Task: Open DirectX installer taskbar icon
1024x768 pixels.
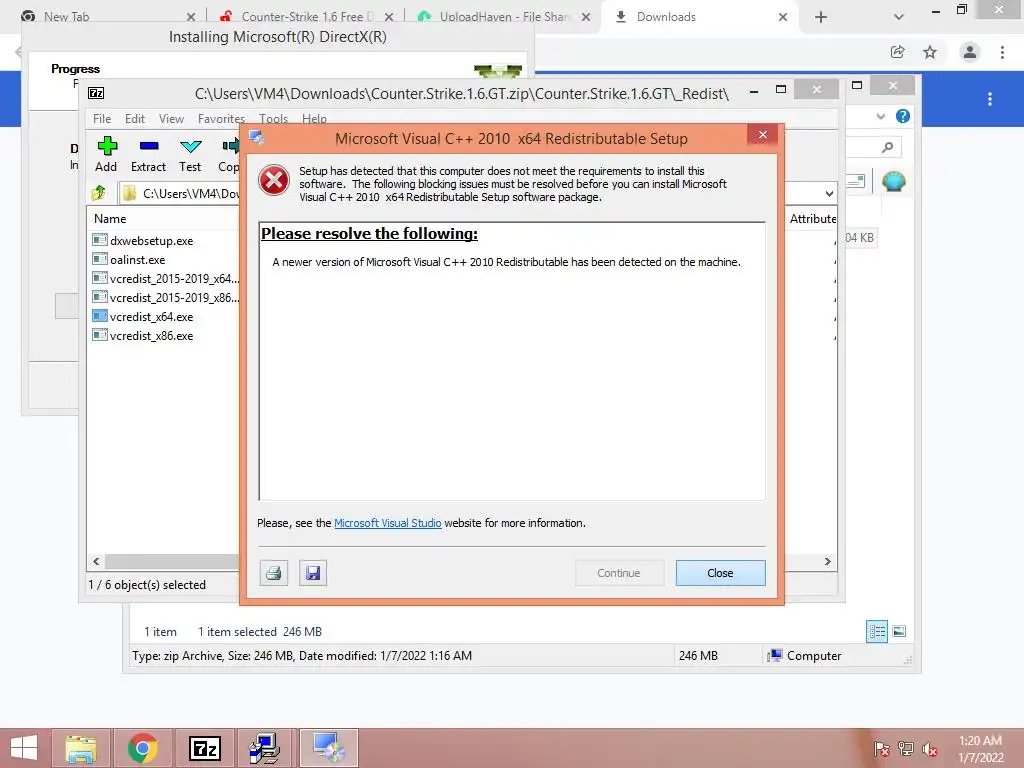Action: click(266, 748)
